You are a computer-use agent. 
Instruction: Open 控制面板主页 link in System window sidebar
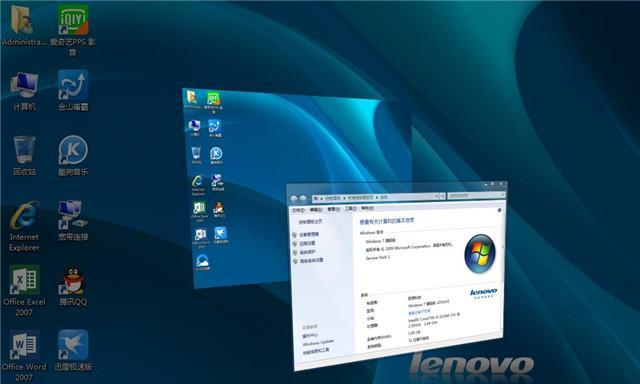click(x=310, y=222)
